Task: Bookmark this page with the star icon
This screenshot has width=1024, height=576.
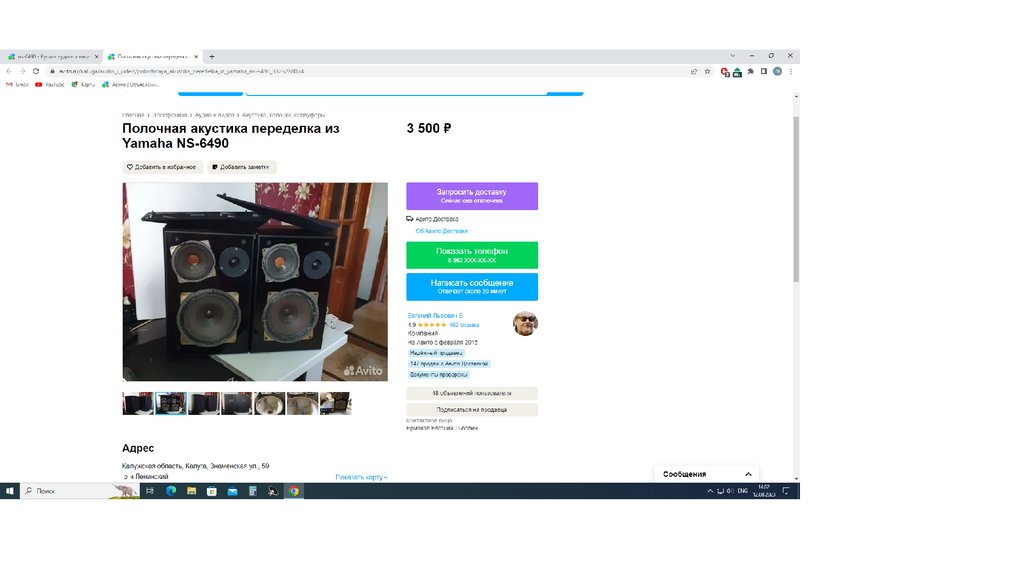Action: click(x=707, y=71)
